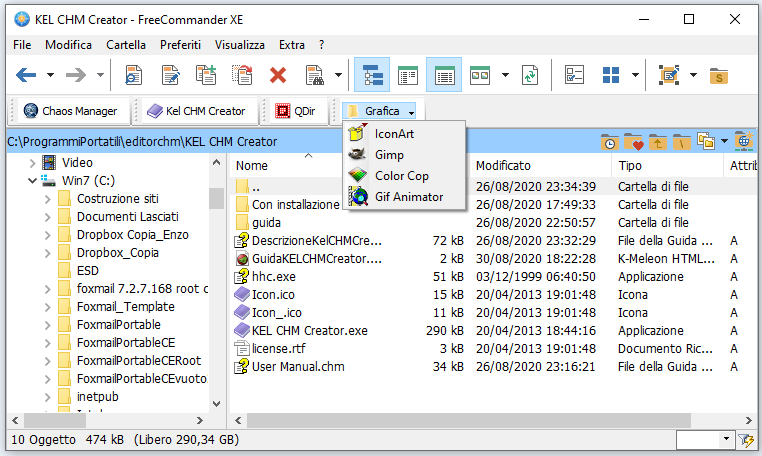Click the orange S folder icon

tap(719, 76)
